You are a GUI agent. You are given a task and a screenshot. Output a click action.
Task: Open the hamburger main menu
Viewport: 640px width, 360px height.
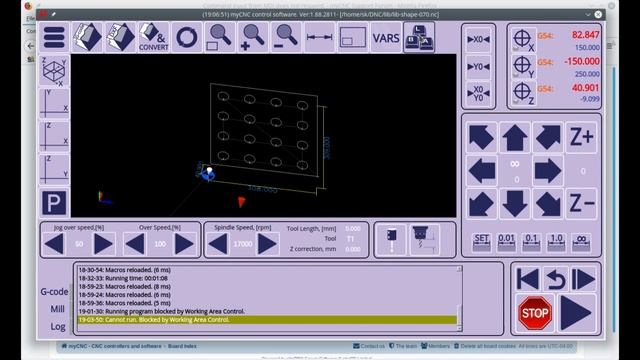pyautogui.click(x=54, y=38)
